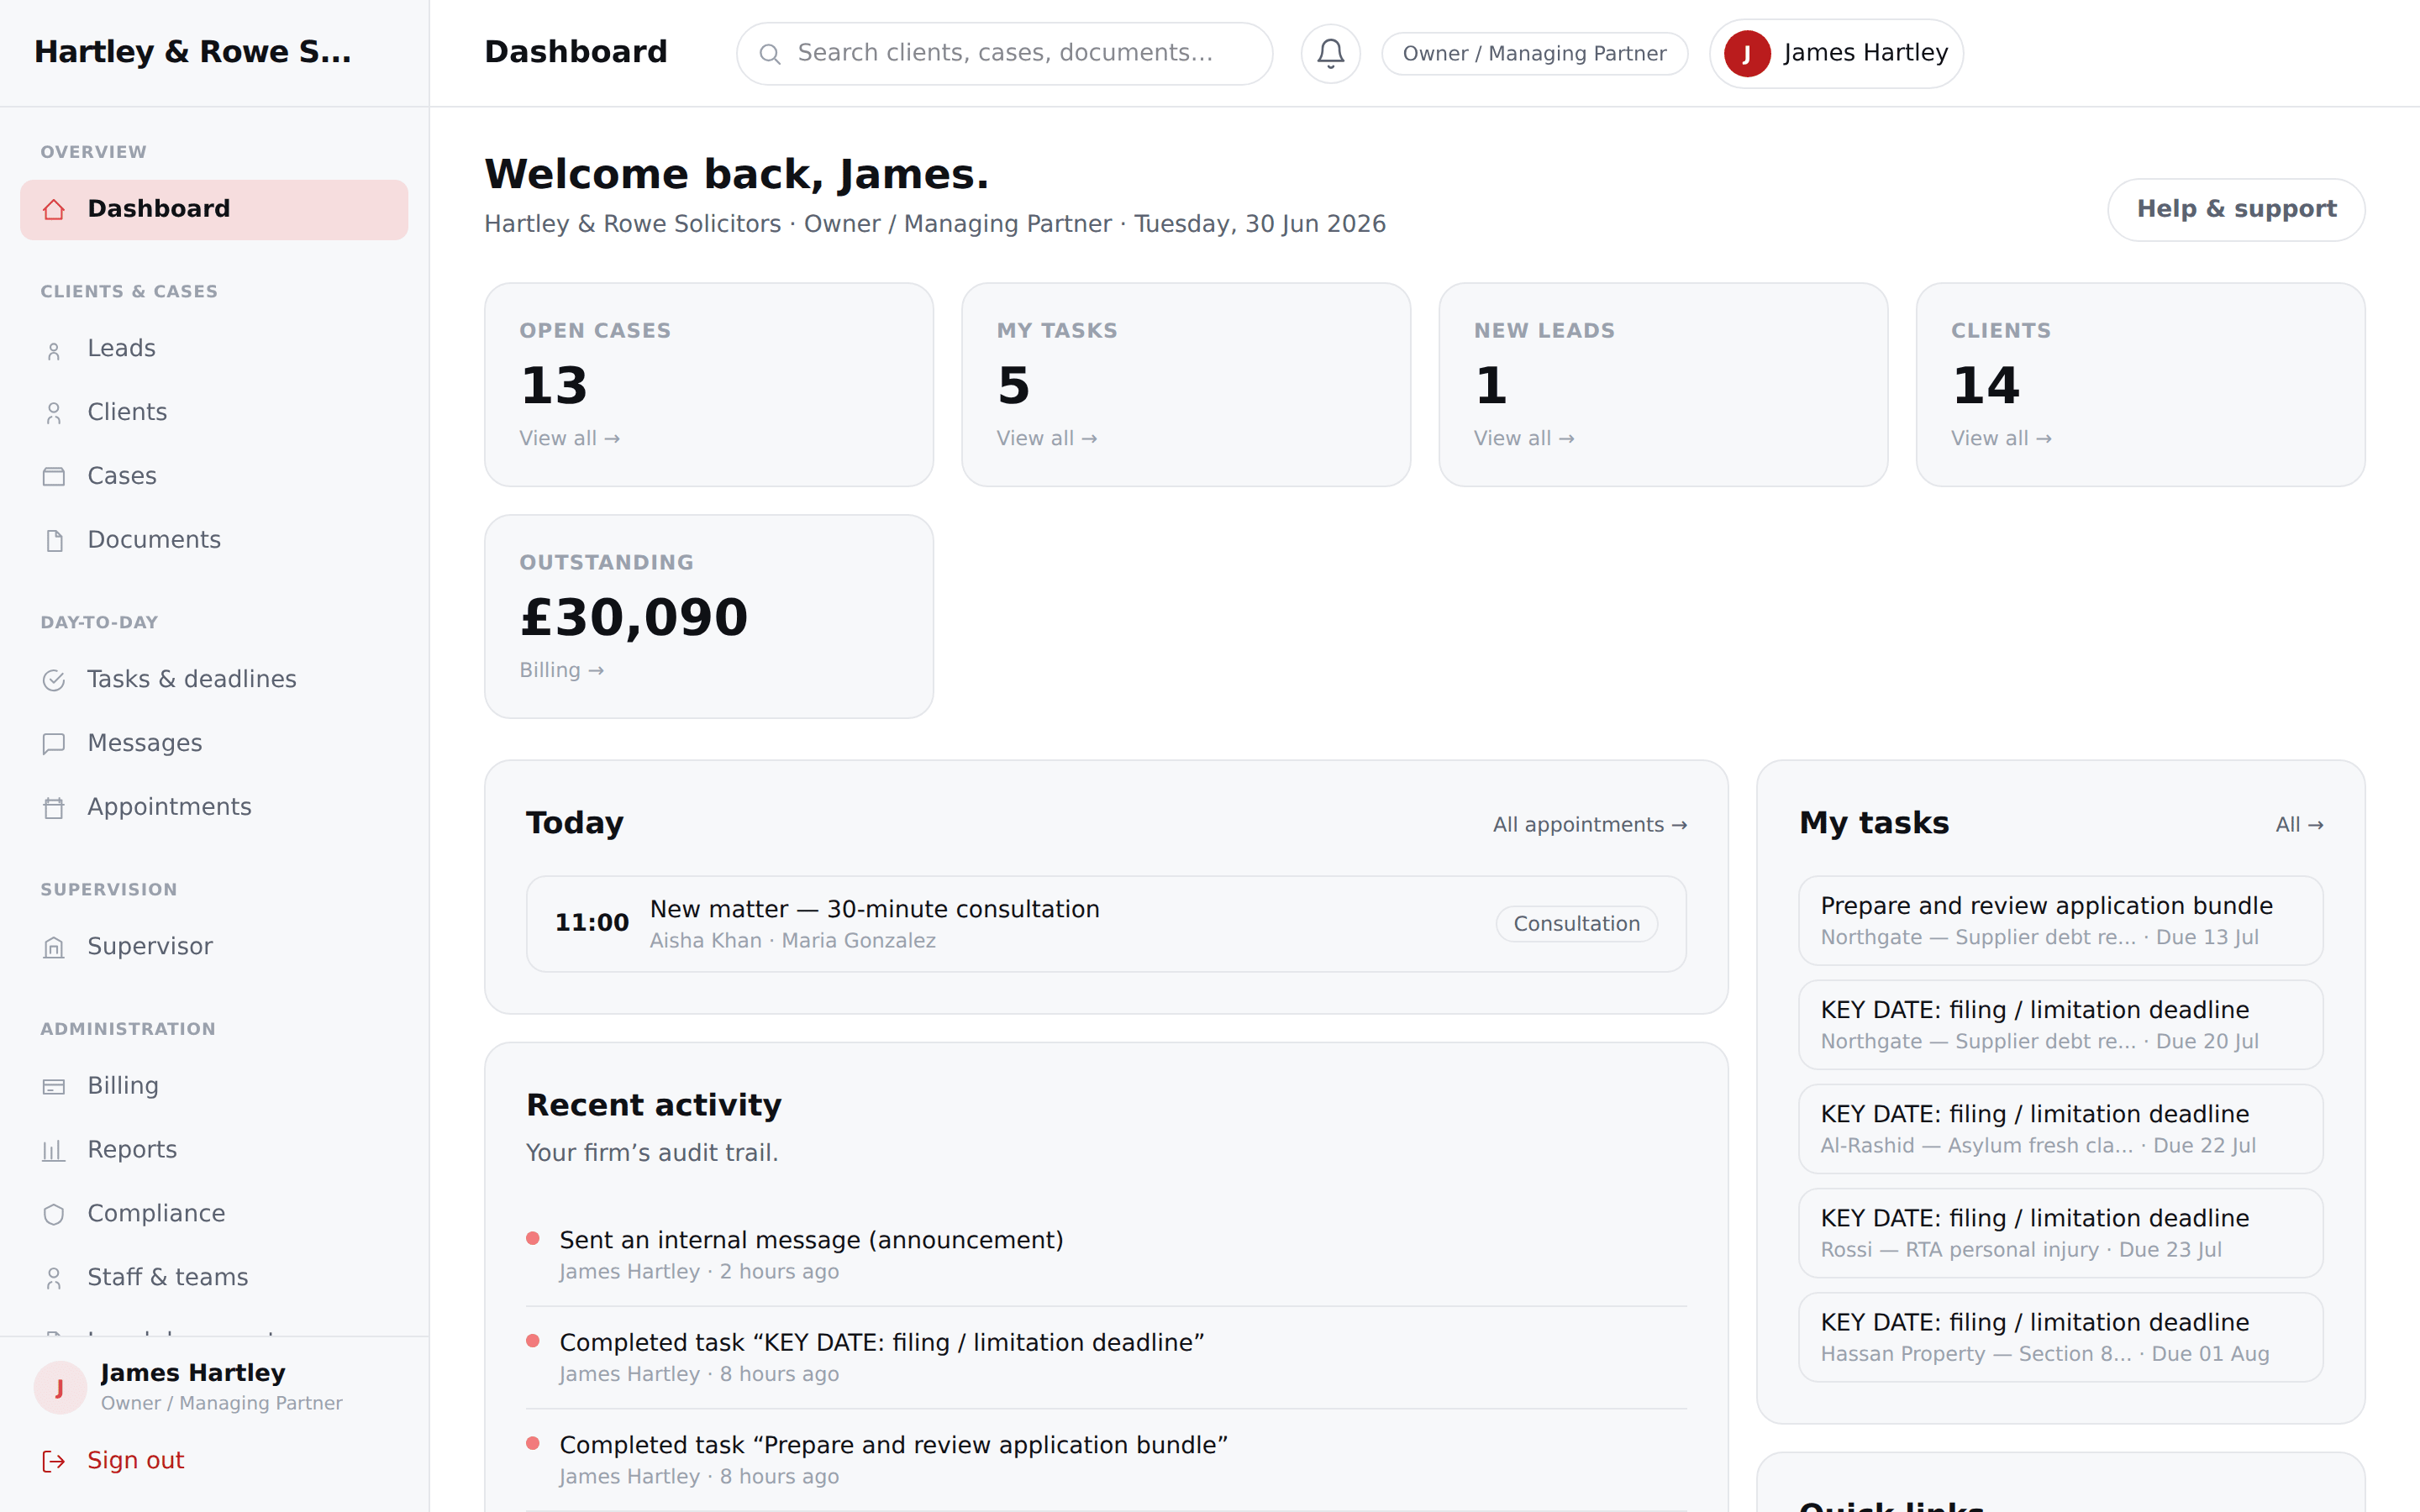Screen dimensions: 2420x1512
Task: Click View all under New Leads
Action: [x=1523, y=439]
